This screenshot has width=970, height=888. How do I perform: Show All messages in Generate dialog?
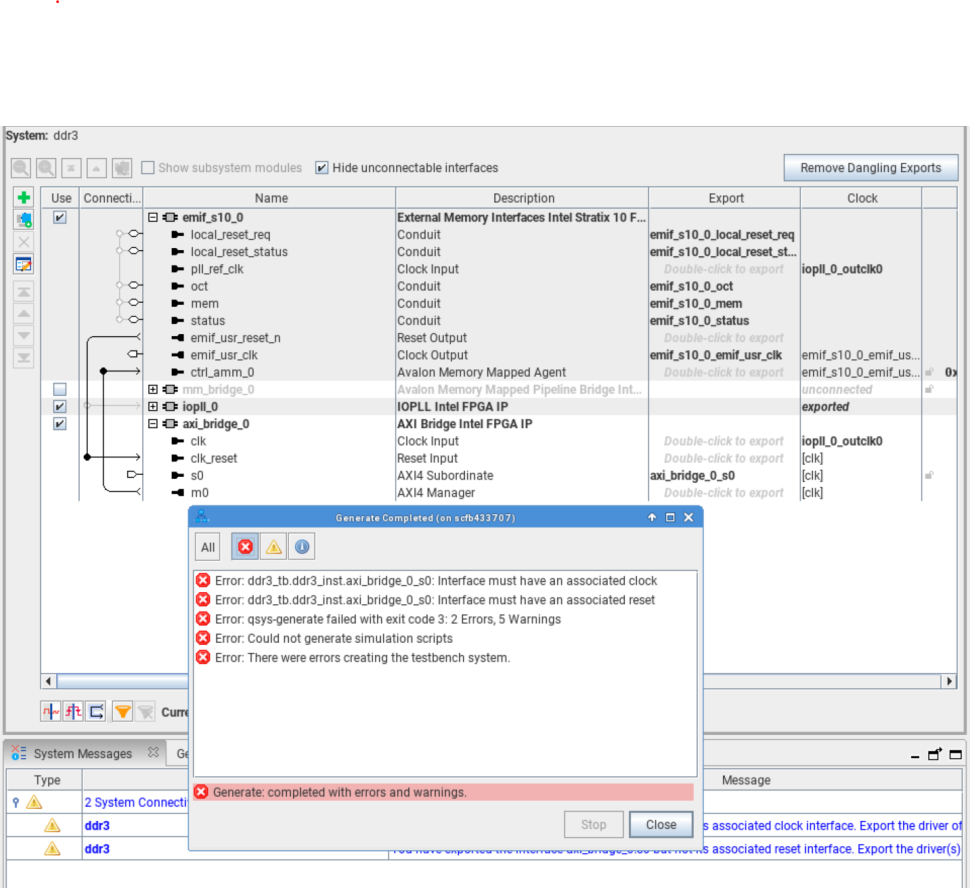click(x=208, y=547)
